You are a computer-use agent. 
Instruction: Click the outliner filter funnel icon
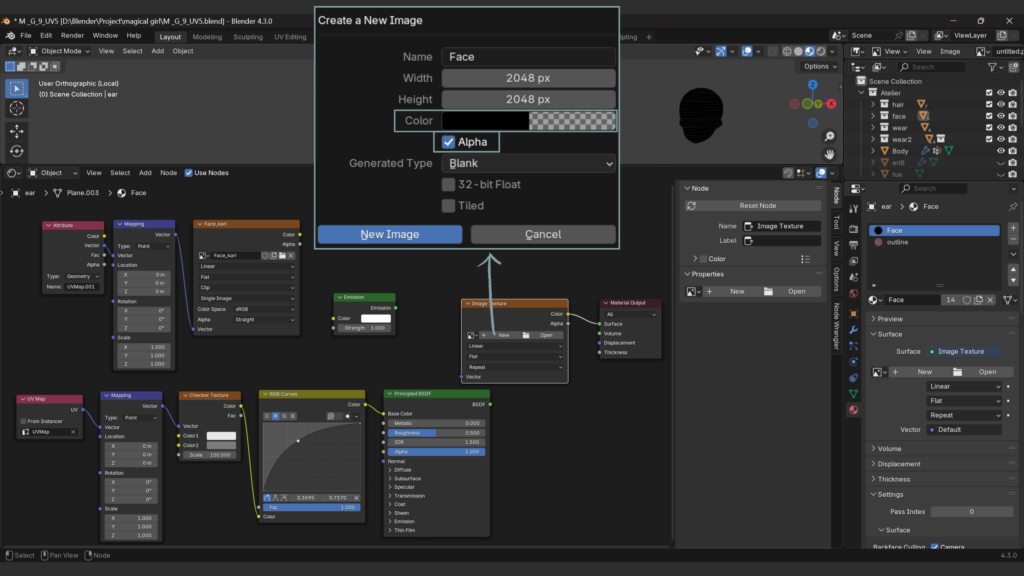(x=991, y=67)
